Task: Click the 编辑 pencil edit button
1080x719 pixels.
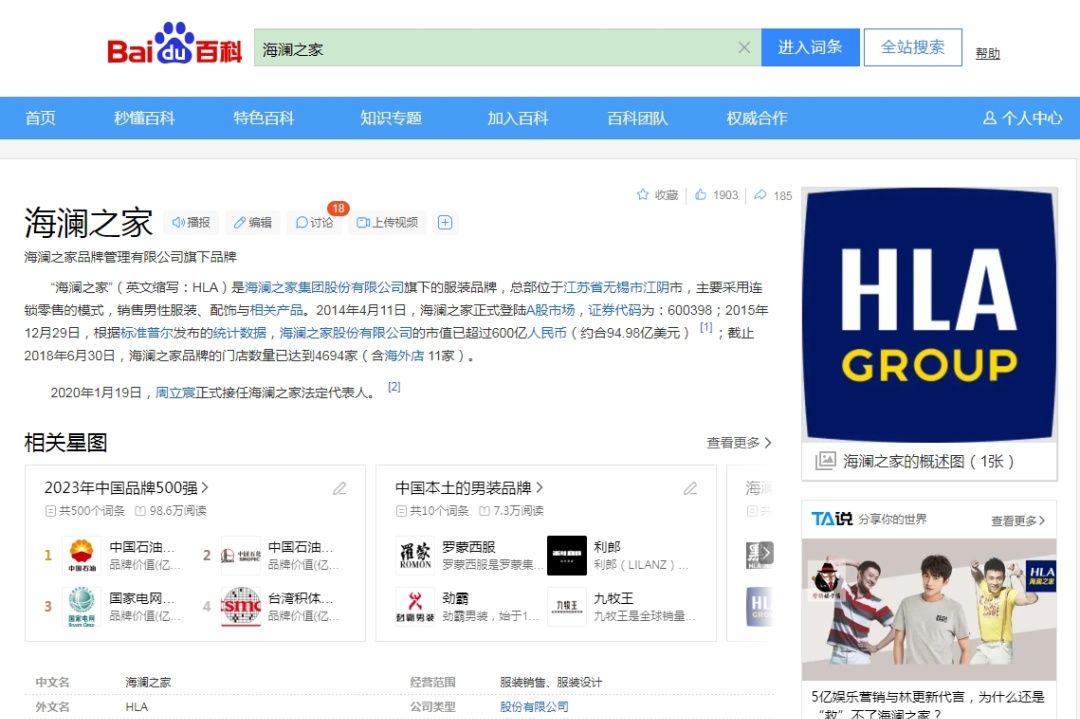Action: [253, 222]
